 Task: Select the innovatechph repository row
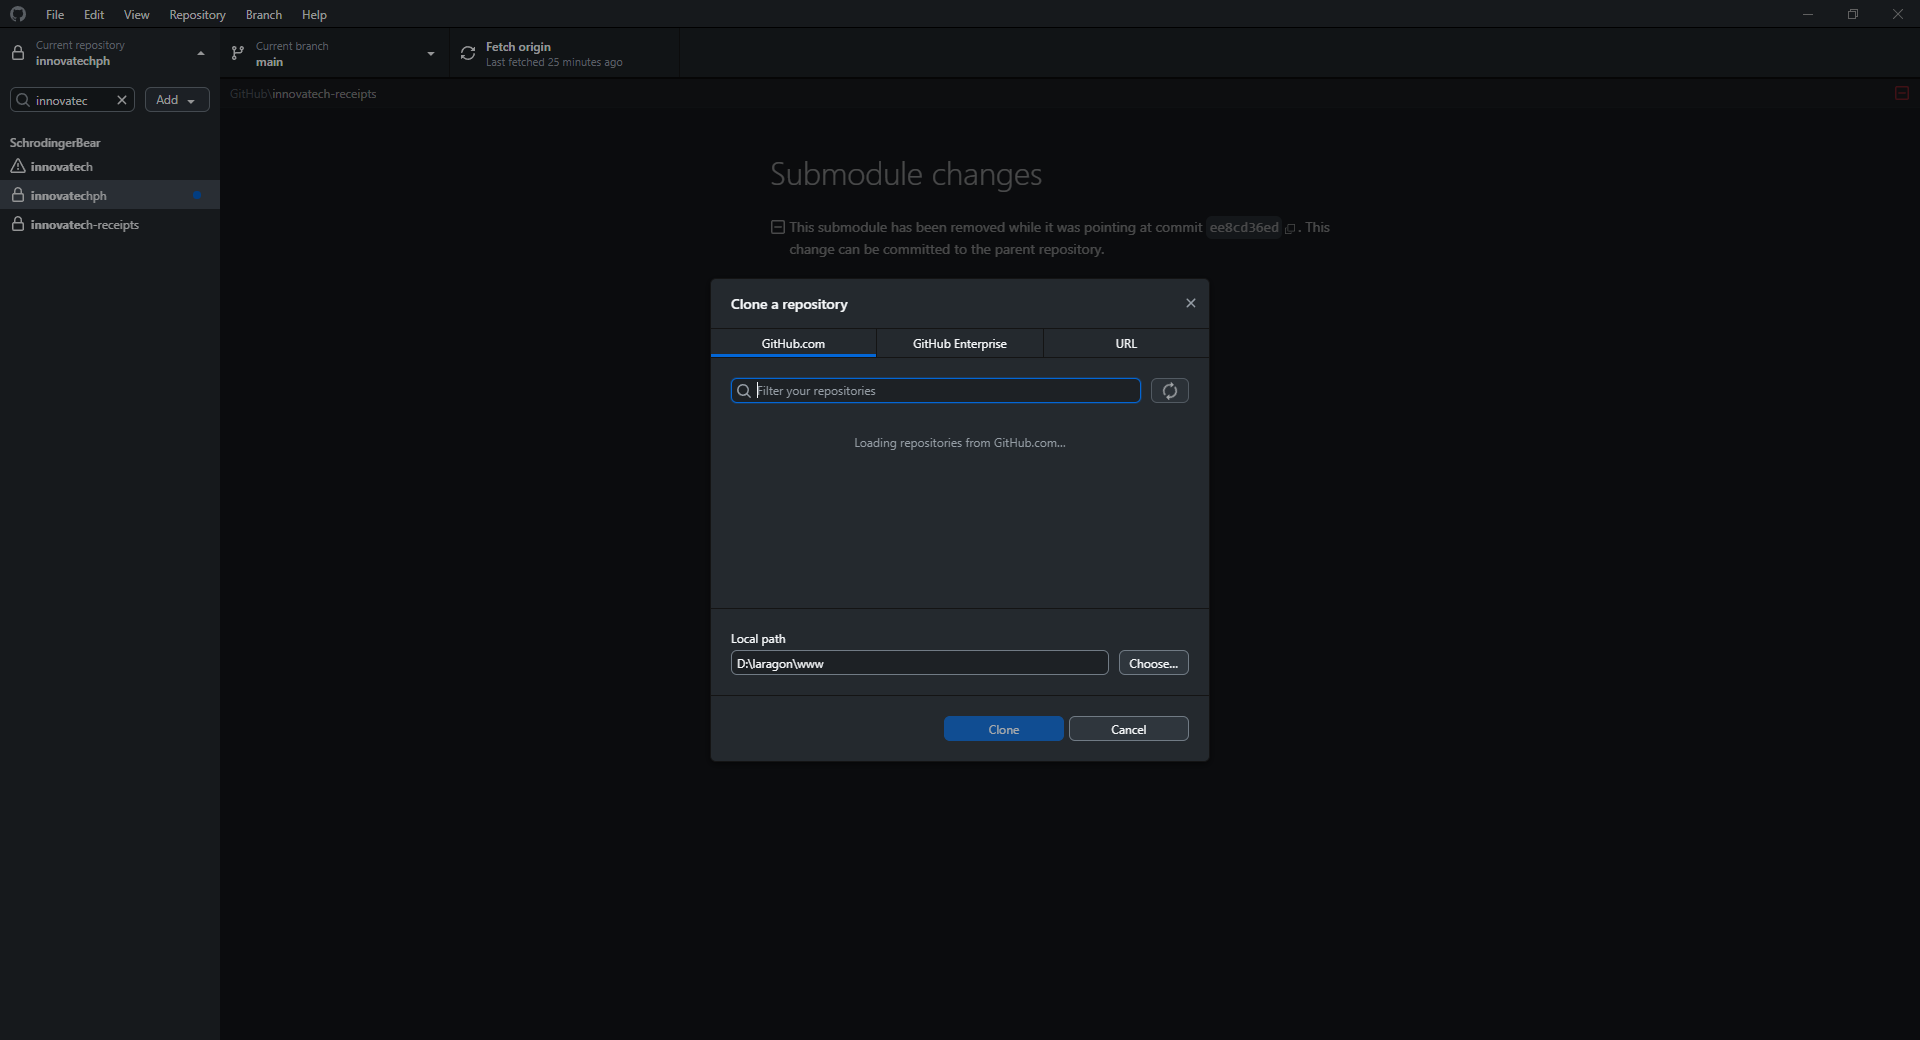110,195
